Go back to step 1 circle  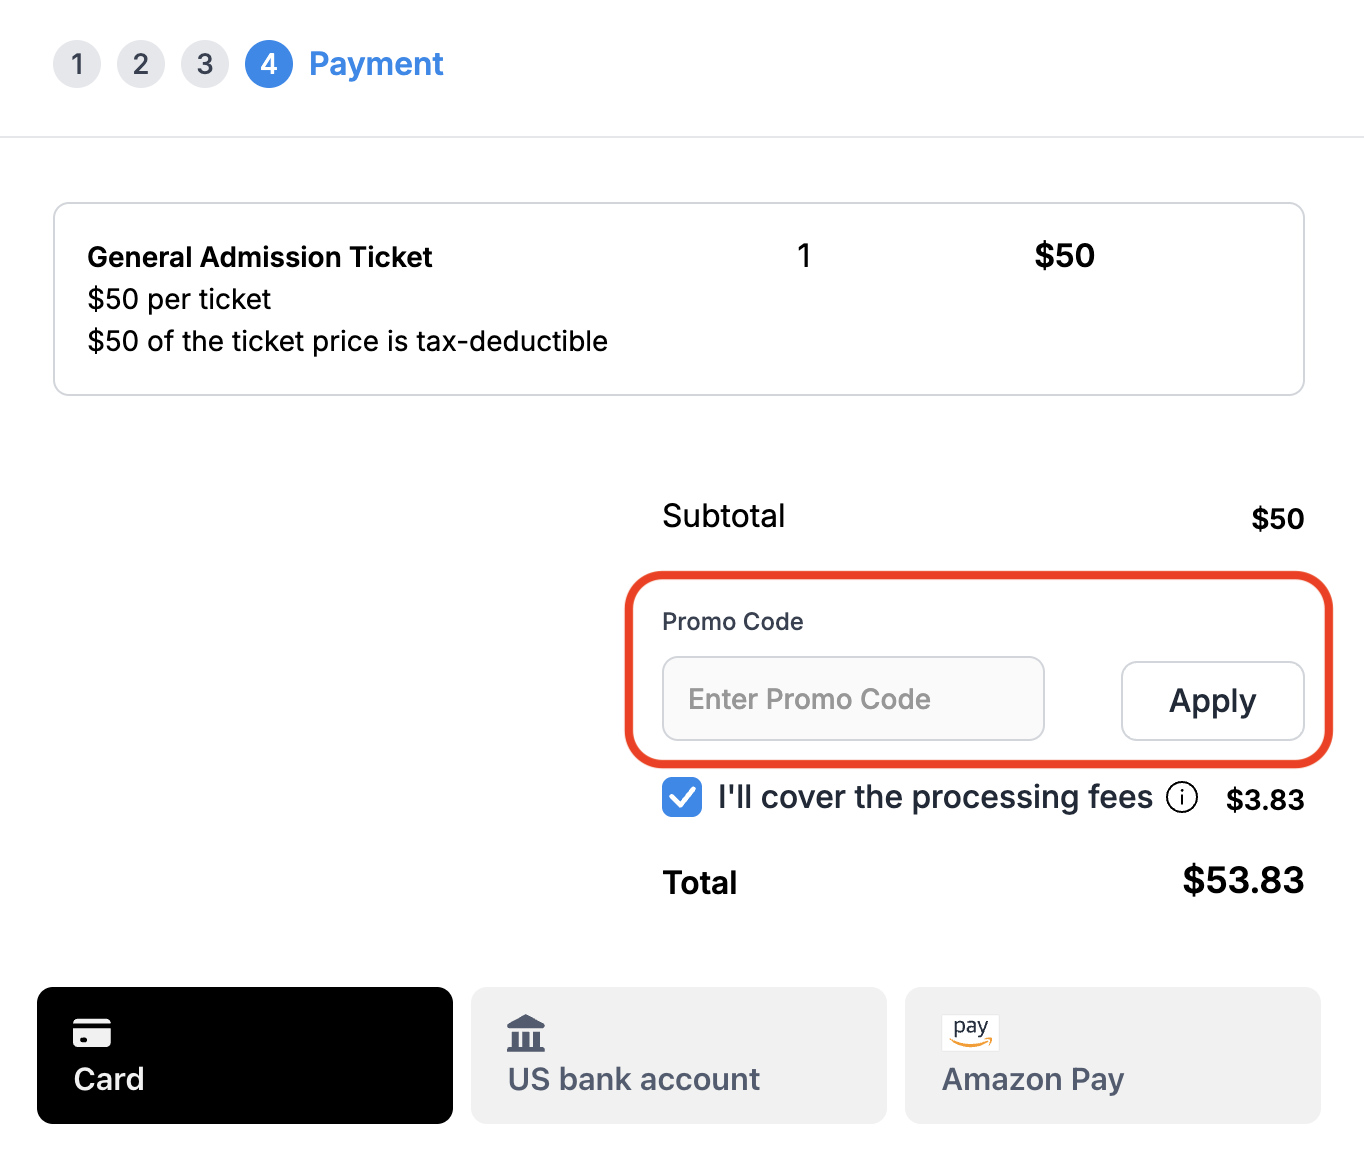(77, 64)
